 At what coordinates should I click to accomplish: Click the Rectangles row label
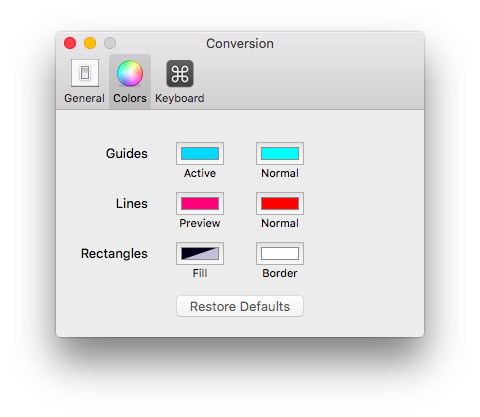click(x=114, y=254)
